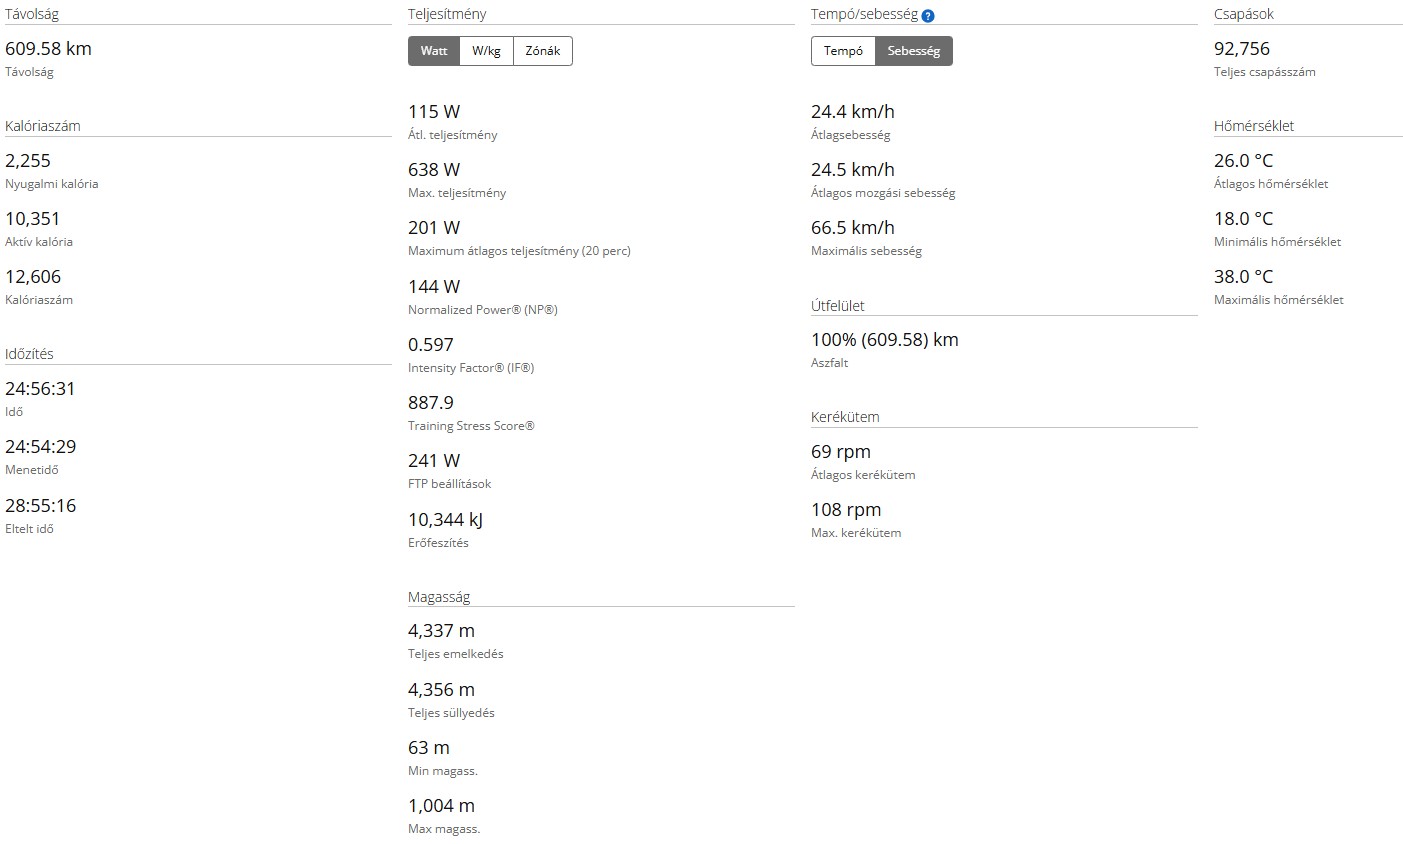Click the Teljes emelkedés 4,337 m value
The height and width of the screenshot is (844, 1403).
point(441,631)
